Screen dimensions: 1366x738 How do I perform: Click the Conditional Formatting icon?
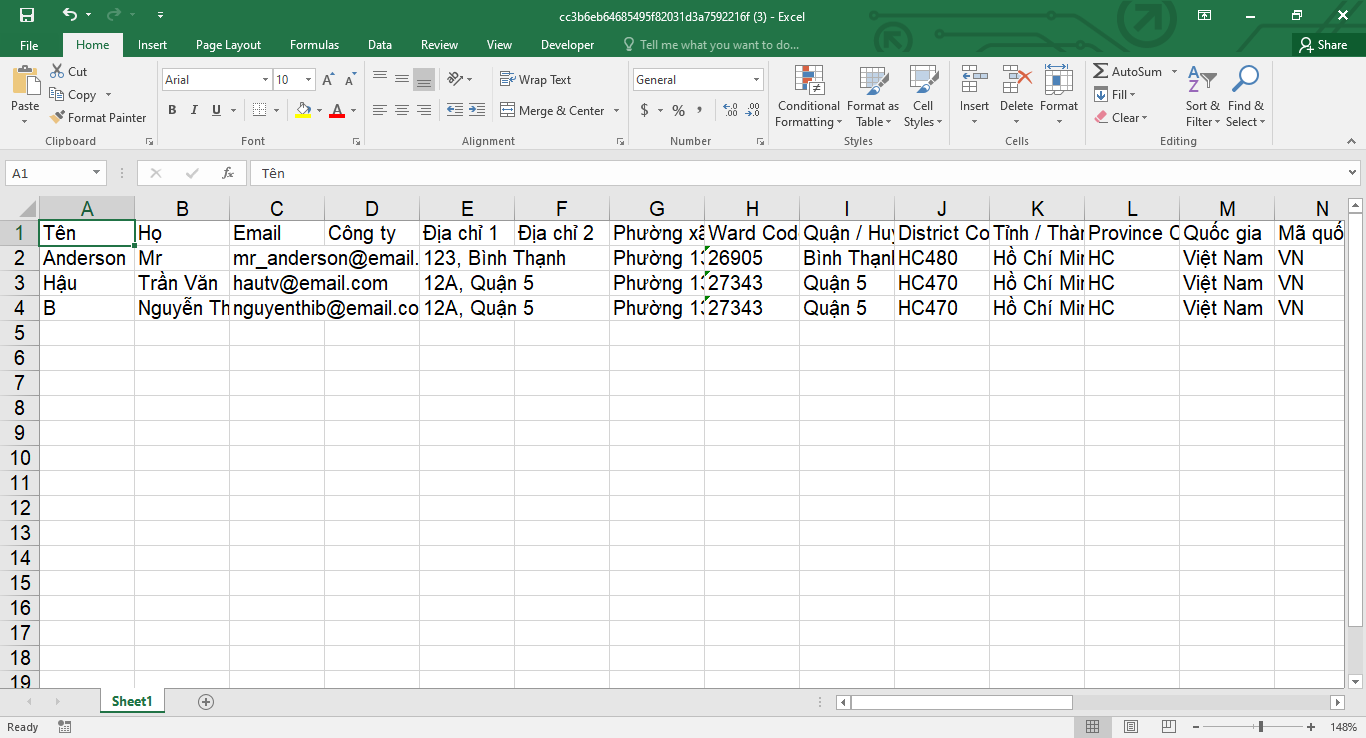808,81
